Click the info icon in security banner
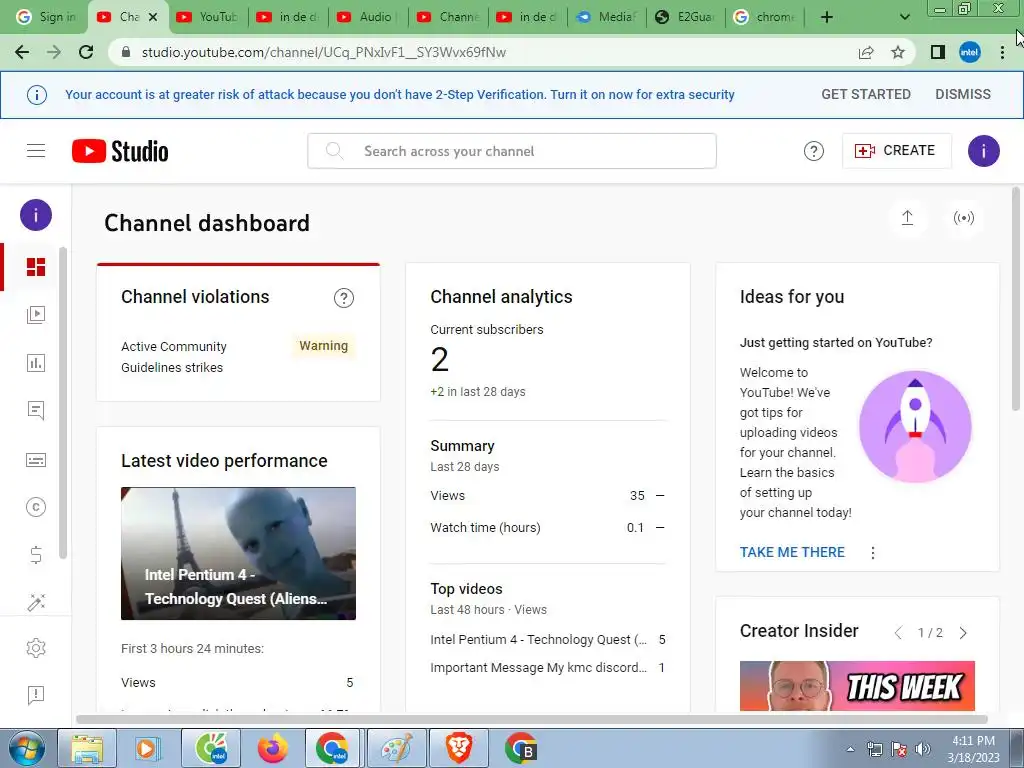Screen dimensions: 1024x768 click(37, 95)
